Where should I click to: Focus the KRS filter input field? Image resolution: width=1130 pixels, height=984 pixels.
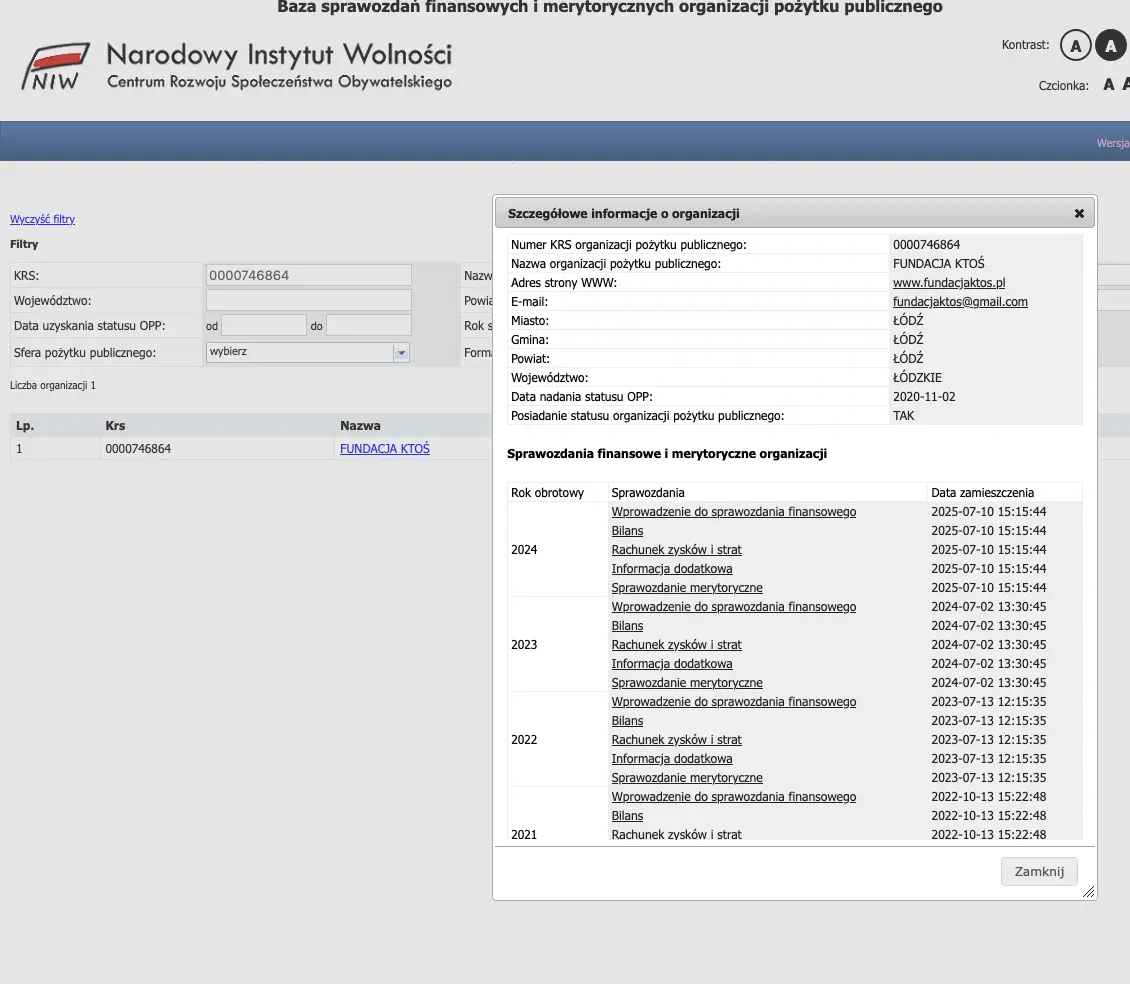tap(308, 275)
